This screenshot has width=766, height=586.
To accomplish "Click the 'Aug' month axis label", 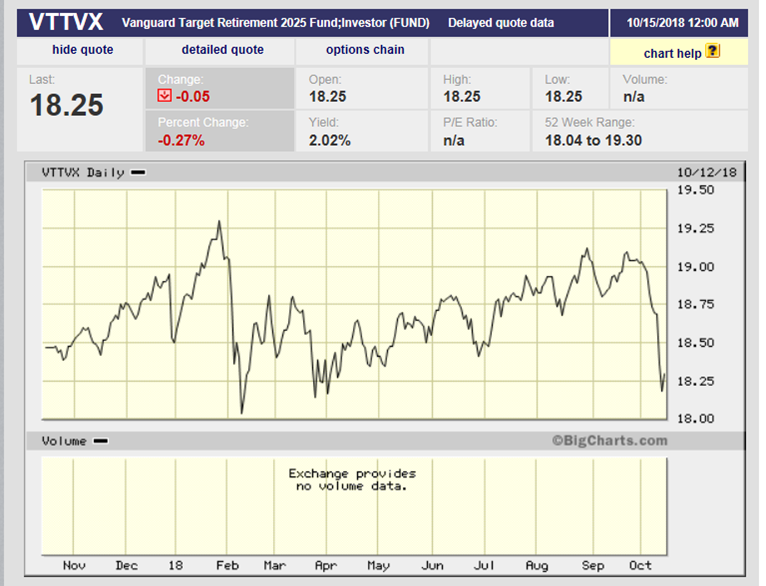I will point(537,565).
